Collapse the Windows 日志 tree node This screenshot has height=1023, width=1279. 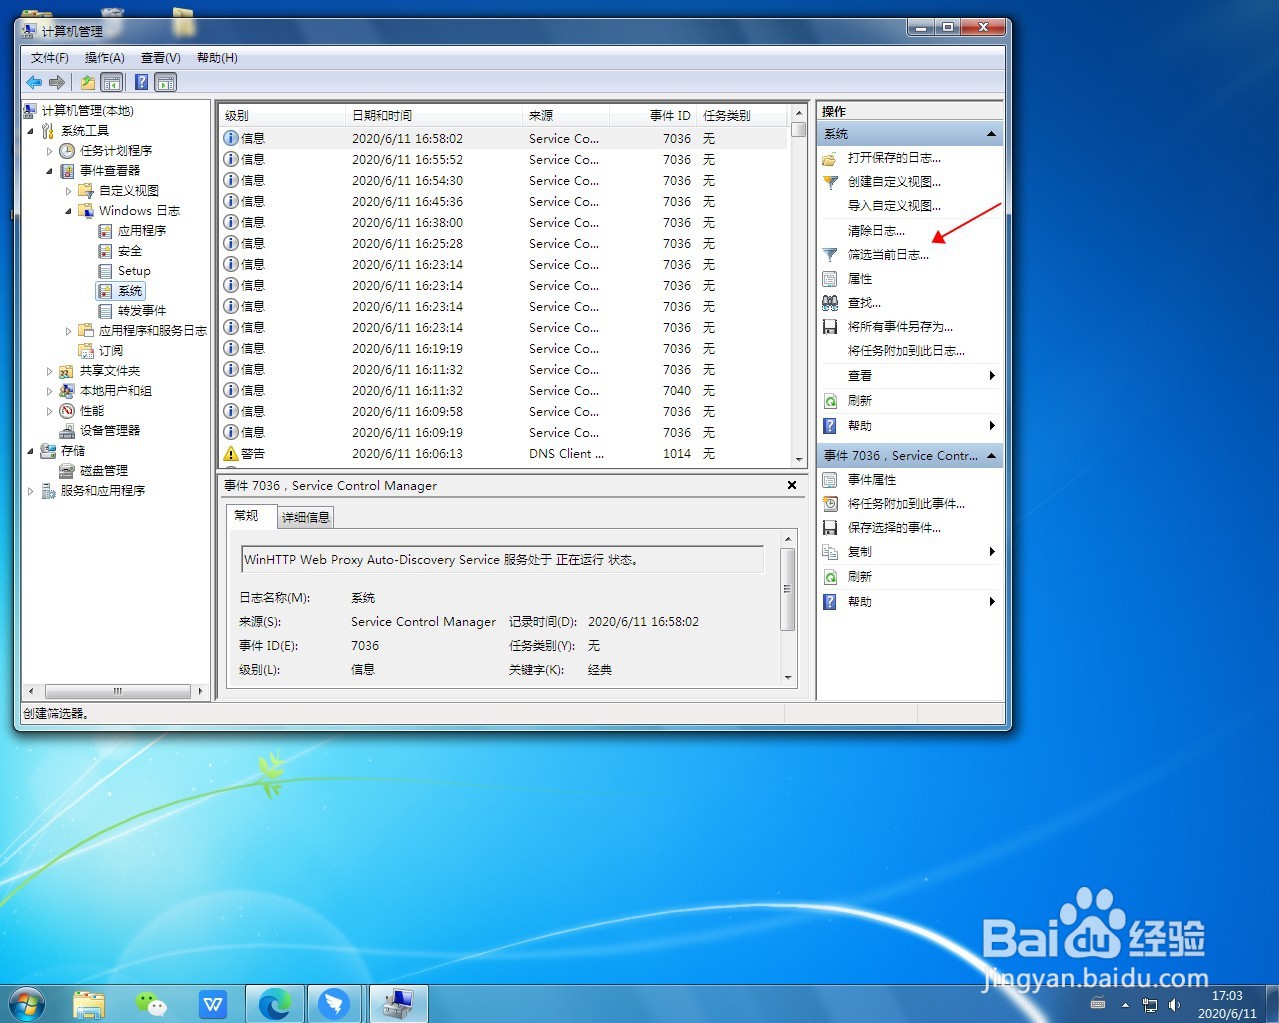[x=68, y=211]
